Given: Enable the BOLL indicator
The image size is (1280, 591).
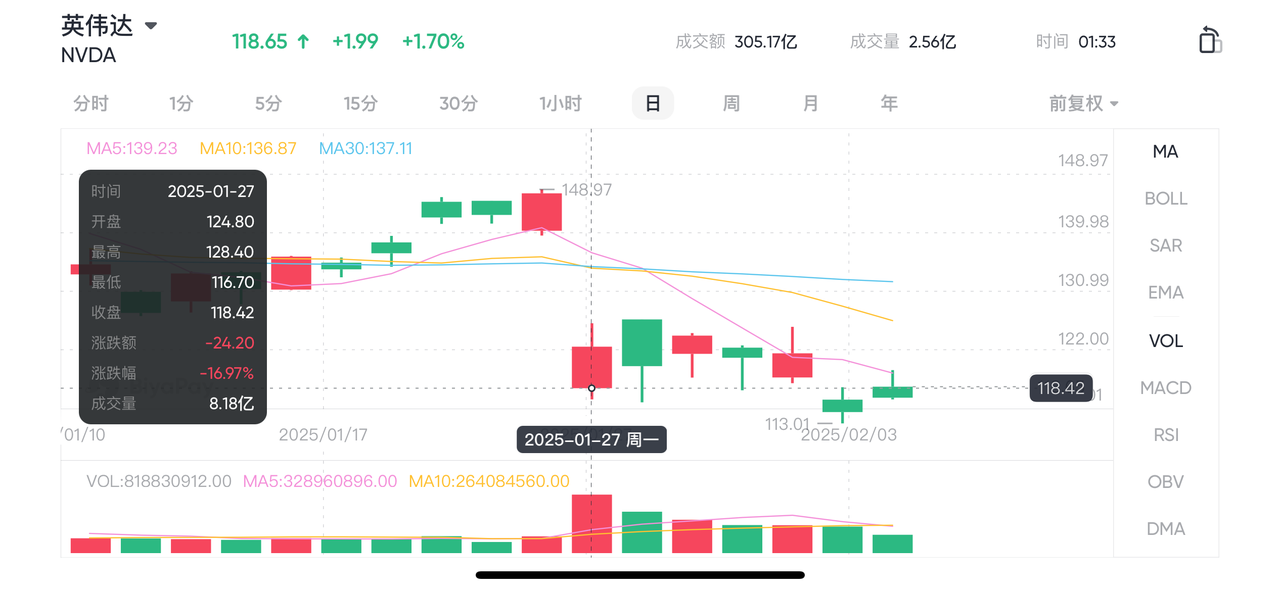Looking at the screenshot, I should [x=1165, y=198].
